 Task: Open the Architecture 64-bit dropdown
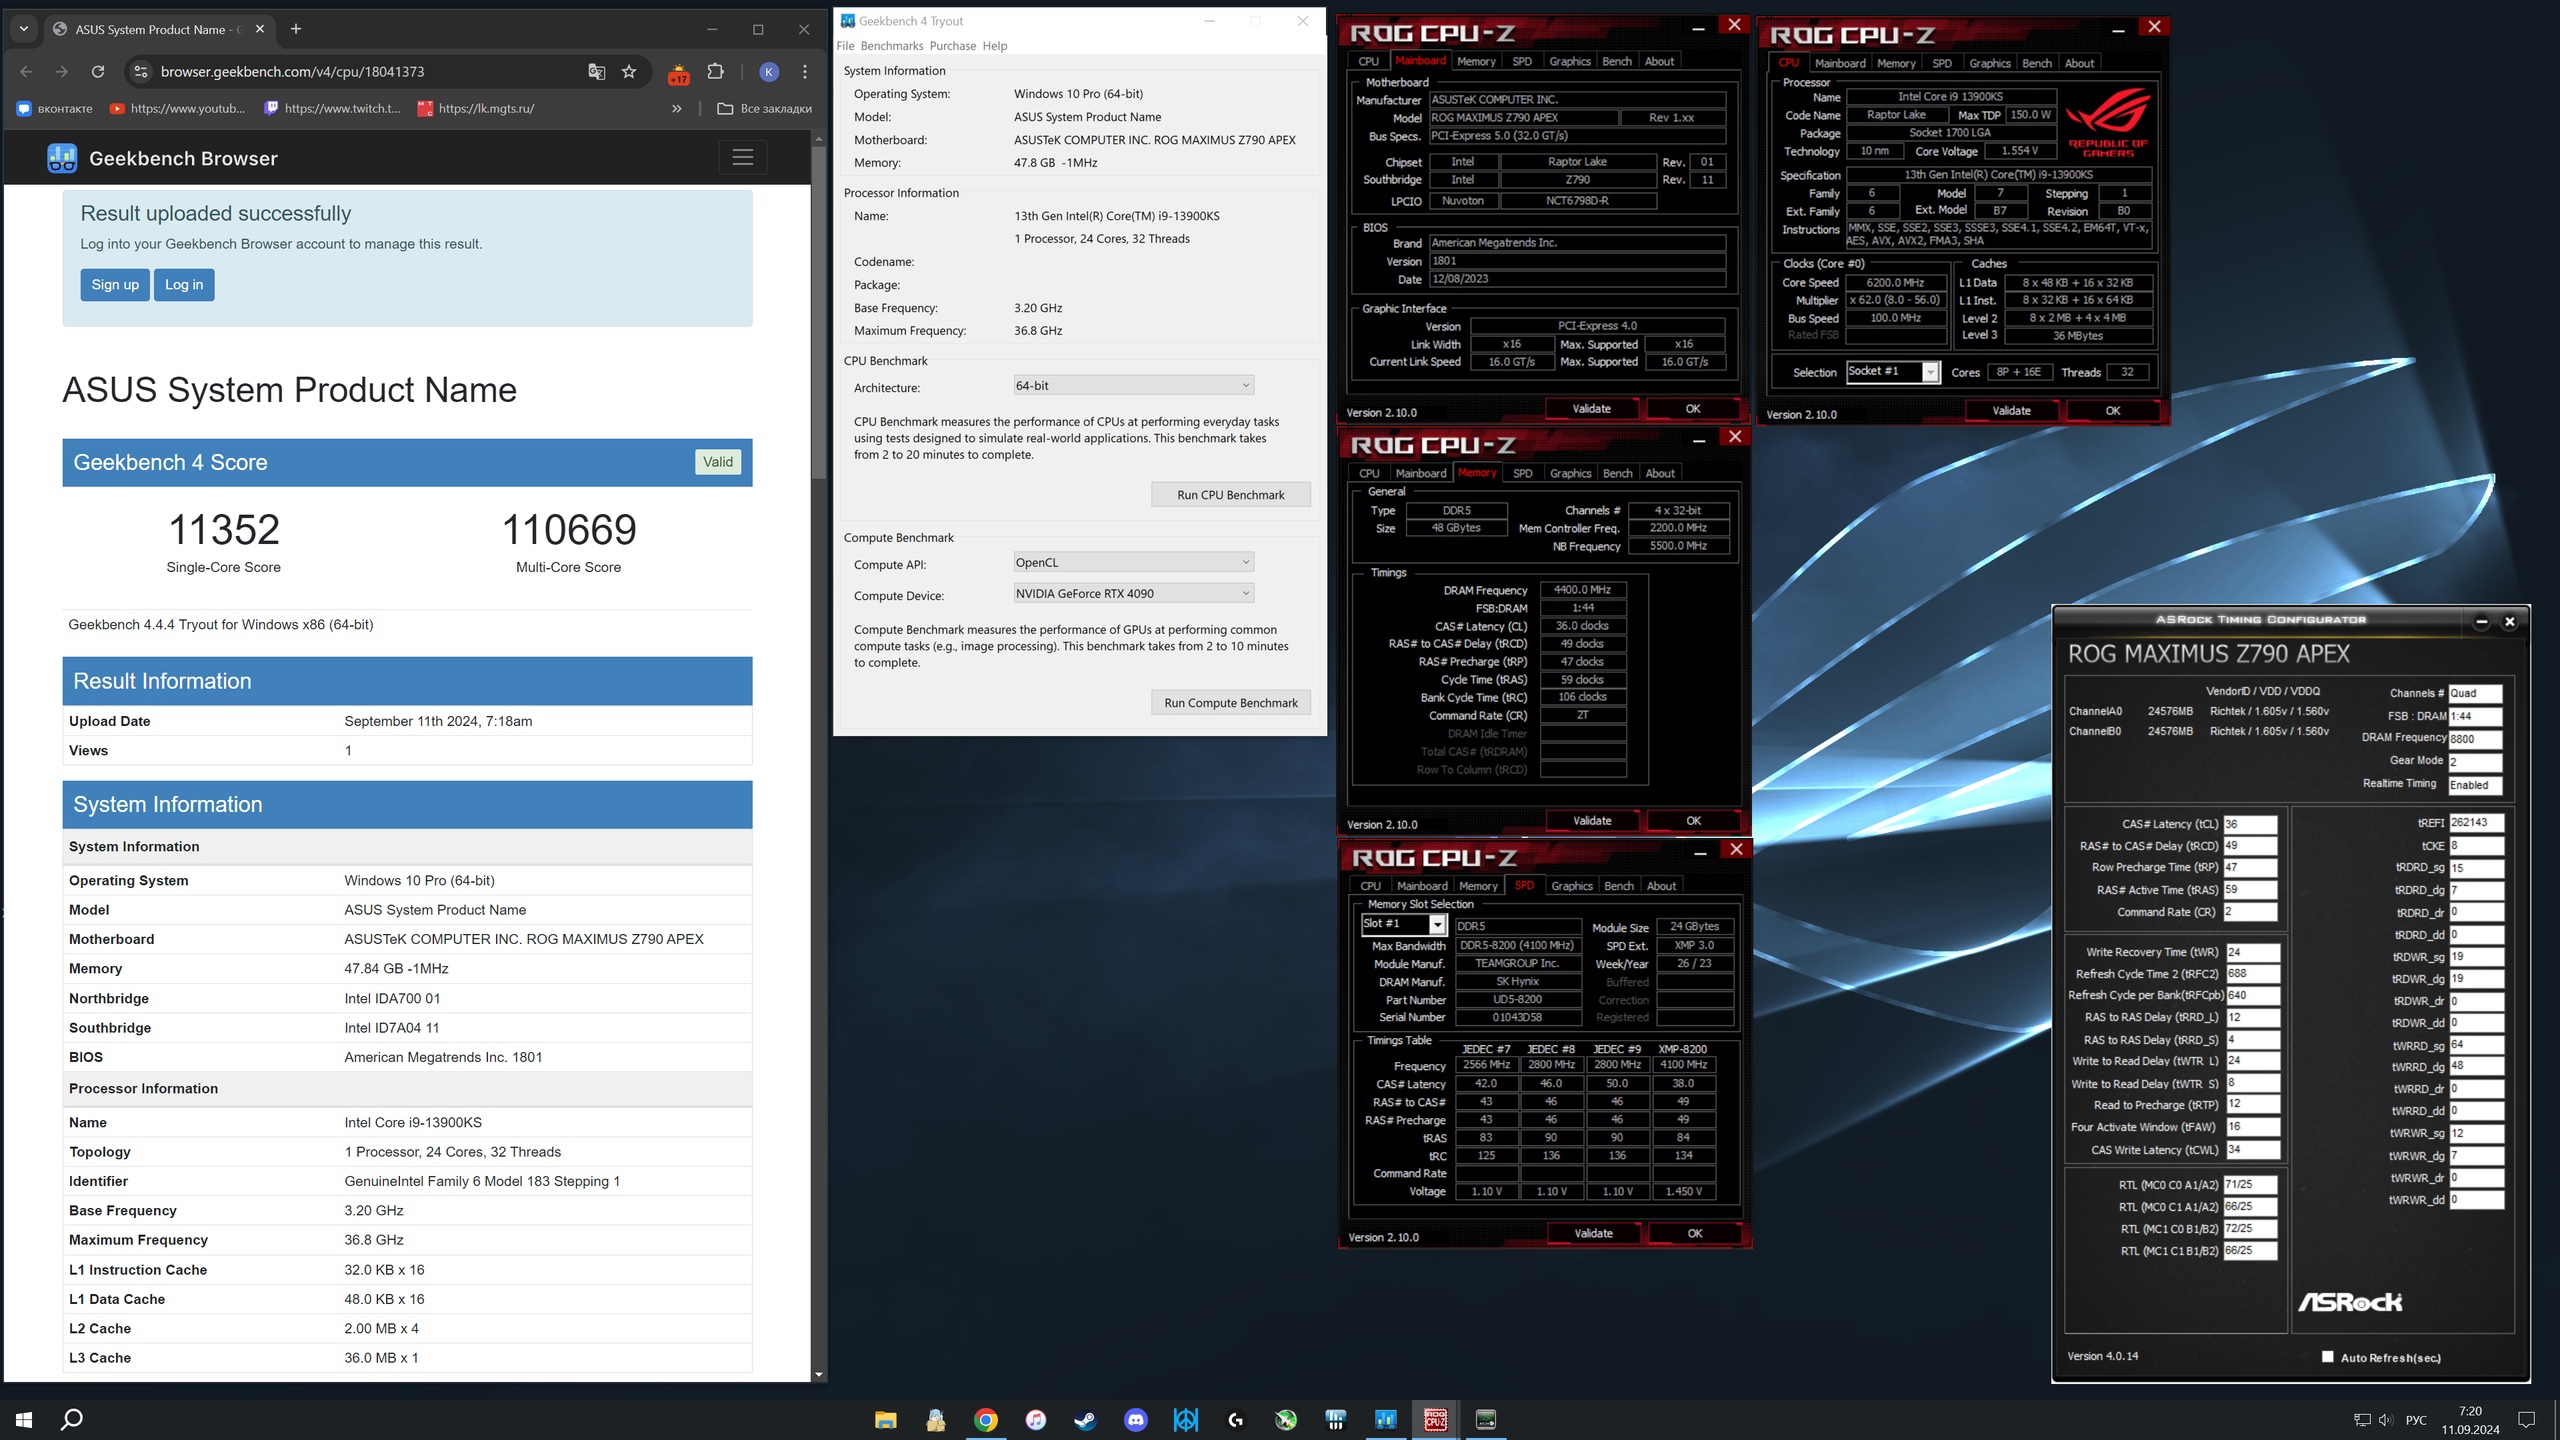[1133, 386]
